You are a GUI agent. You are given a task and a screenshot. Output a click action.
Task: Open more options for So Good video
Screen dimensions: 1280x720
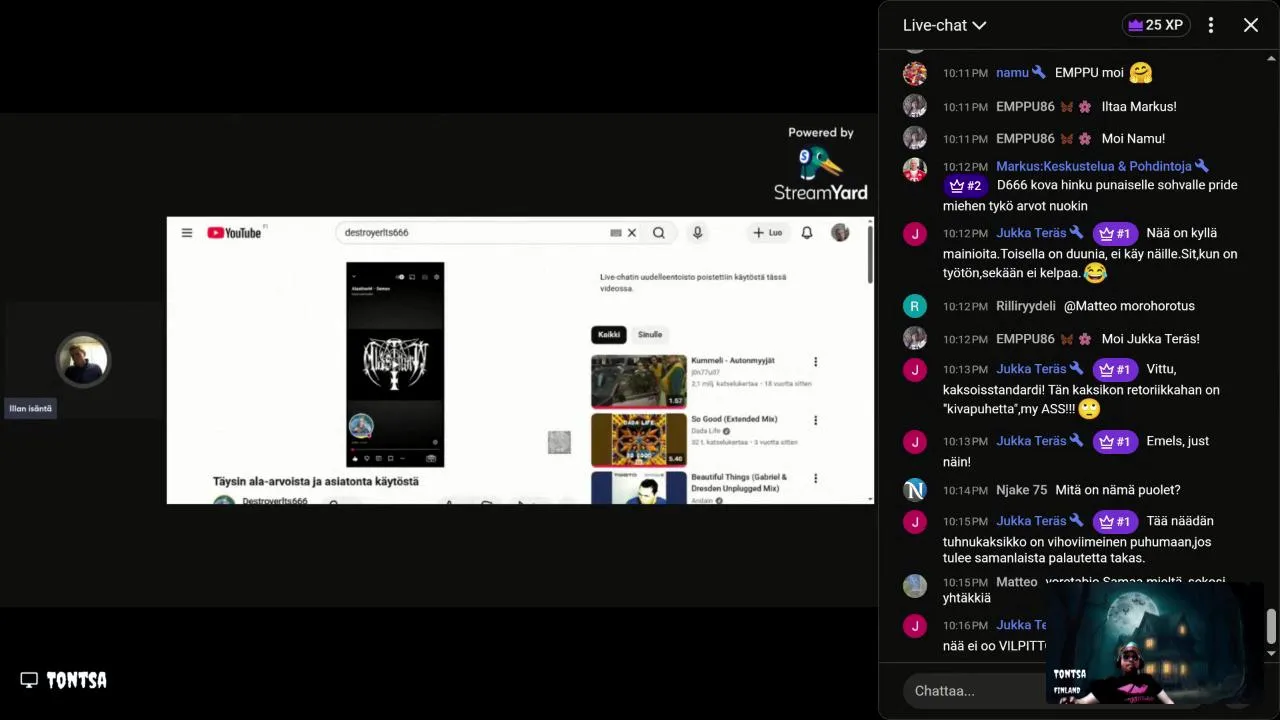pyautogui.click(x=815, y=421)
